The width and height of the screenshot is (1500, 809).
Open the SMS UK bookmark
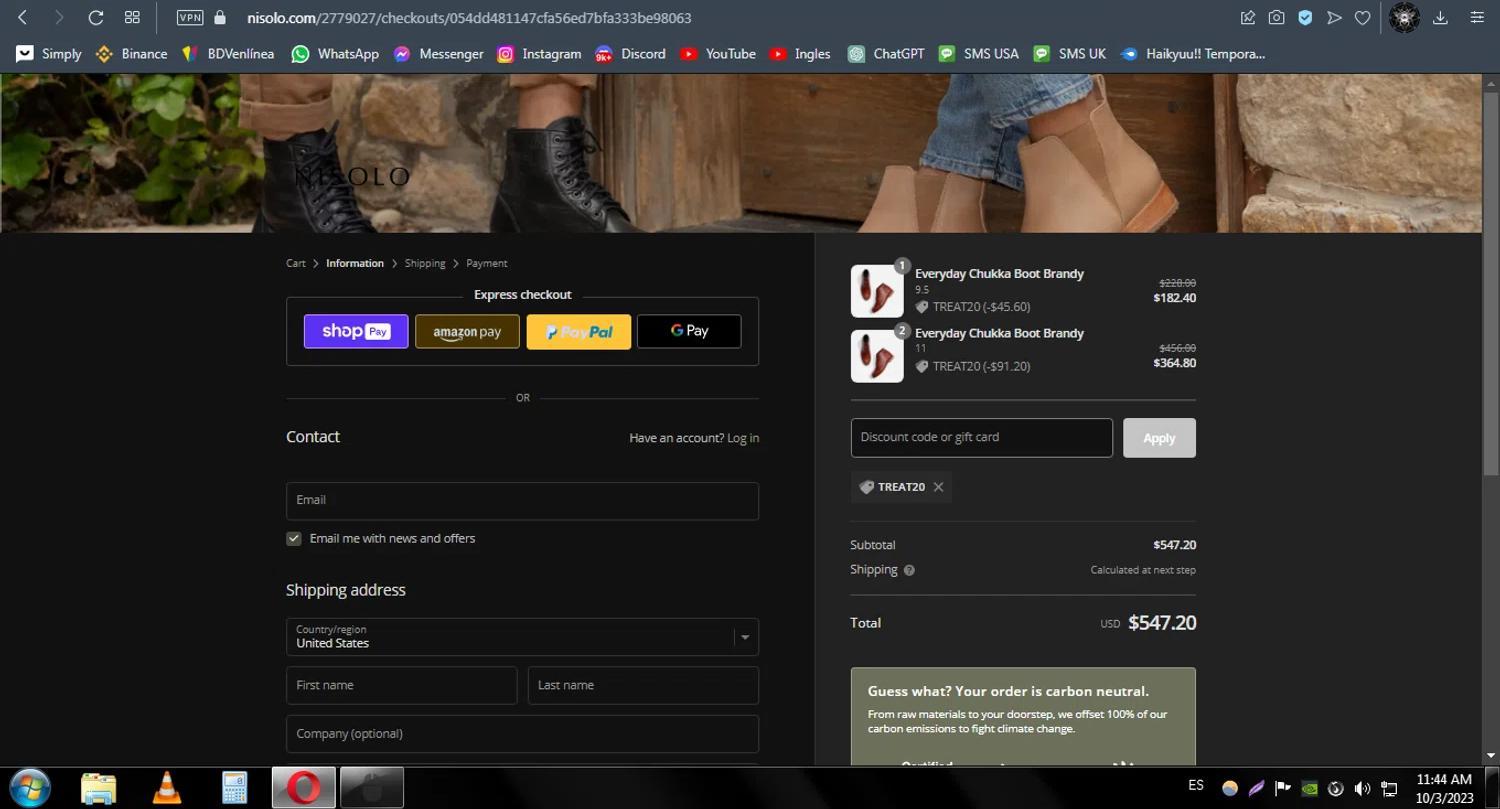[1069, 54]
